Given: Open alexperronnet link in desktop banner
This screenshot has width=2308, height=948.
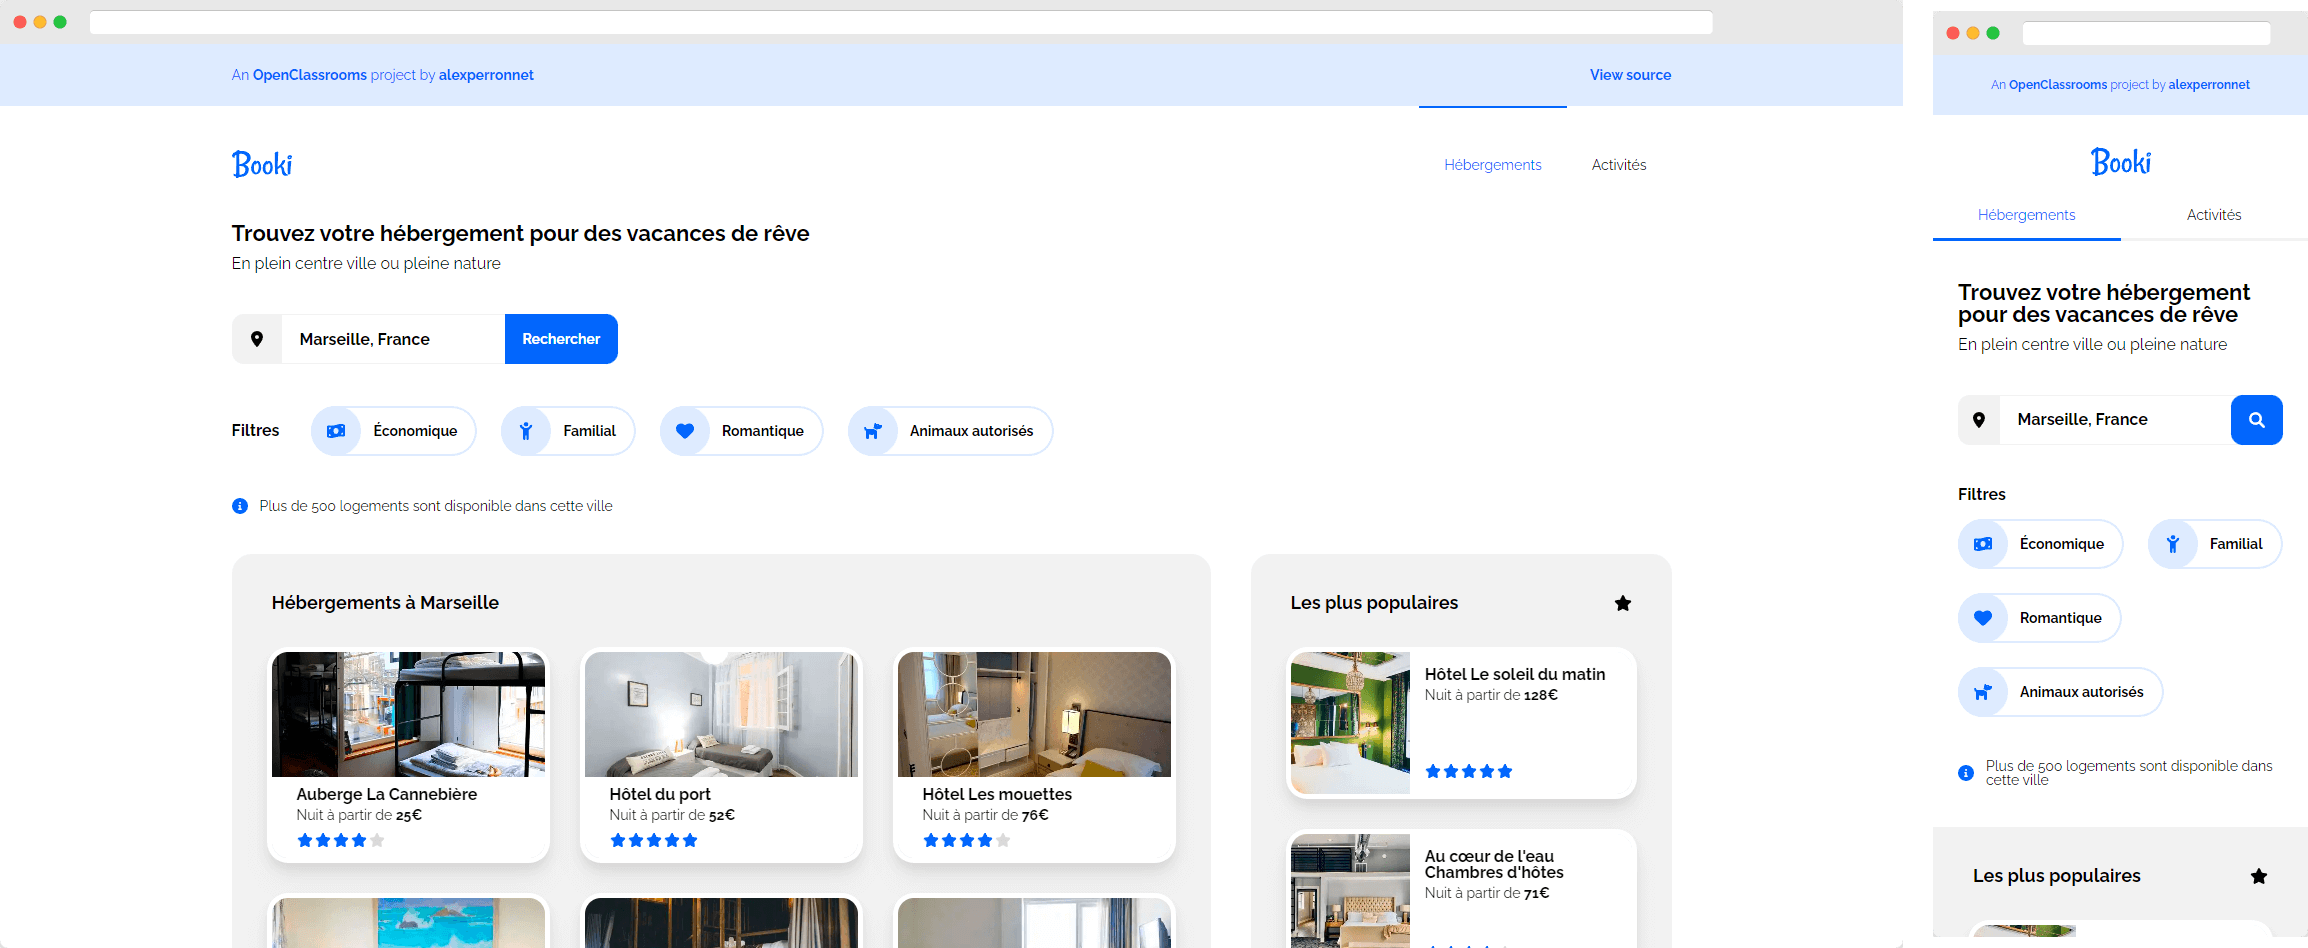Looking at the screenshot, I should (x=486, y=75).
